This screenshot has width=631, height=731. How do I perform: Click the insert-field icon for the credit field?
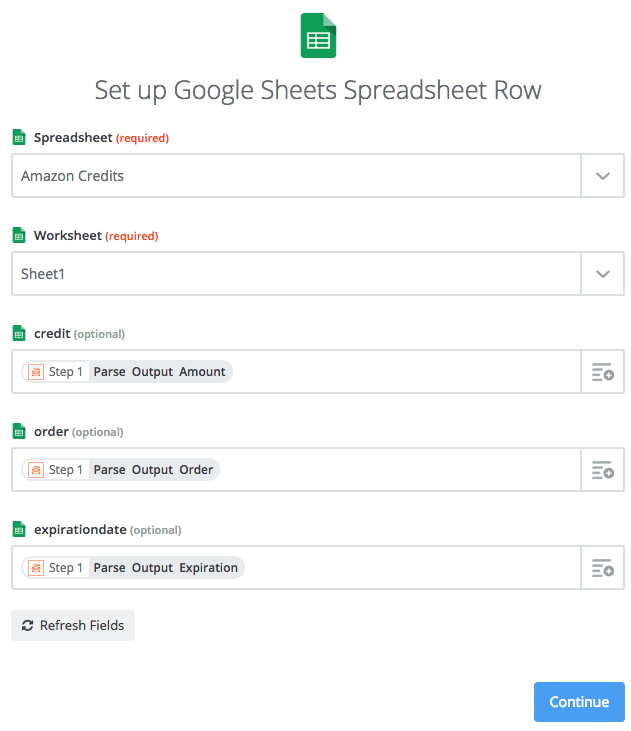click(x=602, y=372)
